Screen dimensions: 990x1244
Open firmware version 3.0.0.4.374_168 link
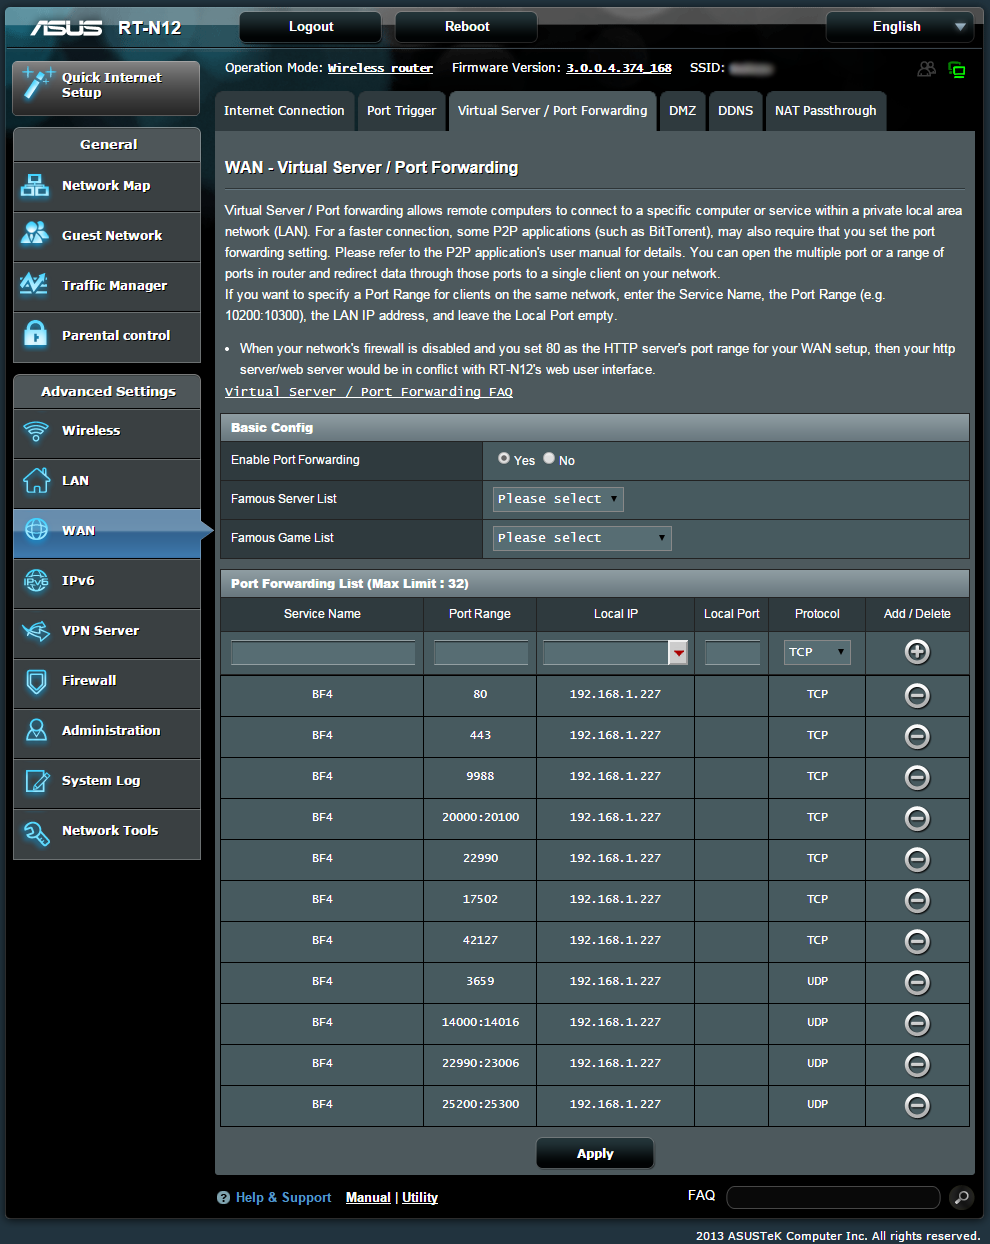pos(619,68)
